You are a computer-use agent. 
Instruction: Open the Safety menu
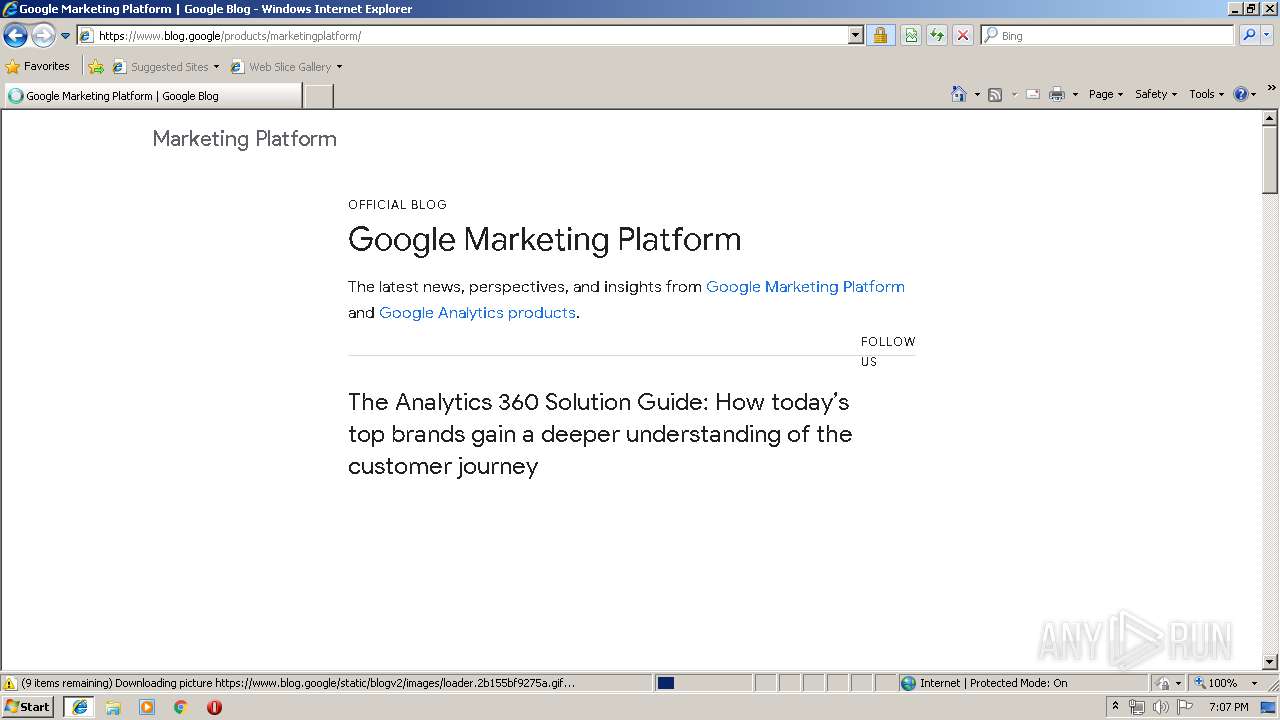[x=1156, y=94]
